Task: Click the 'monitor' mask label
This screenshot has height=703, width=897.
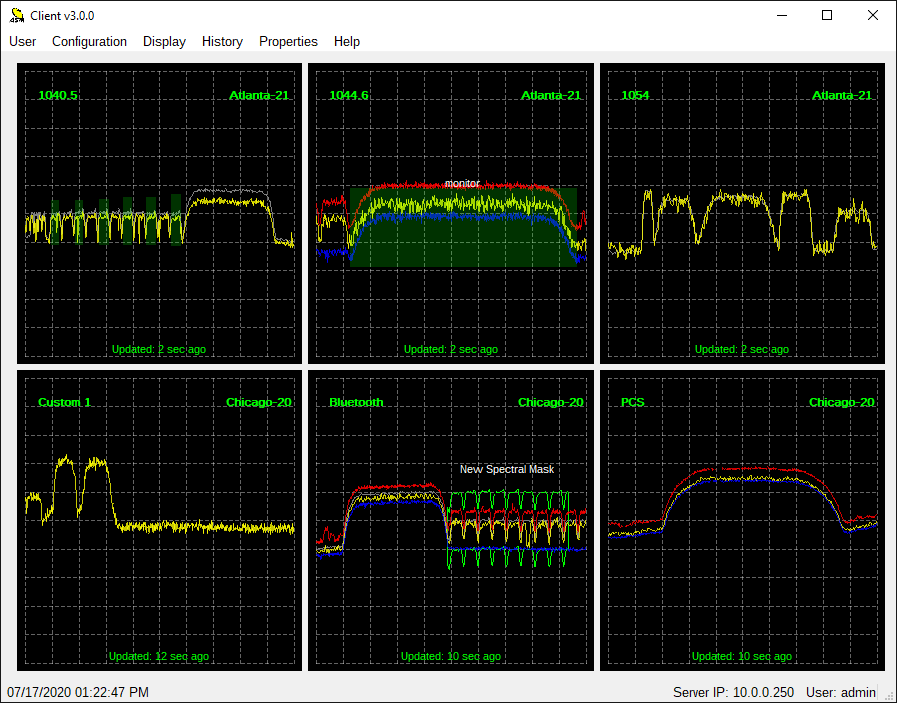Action: [462, 184]
